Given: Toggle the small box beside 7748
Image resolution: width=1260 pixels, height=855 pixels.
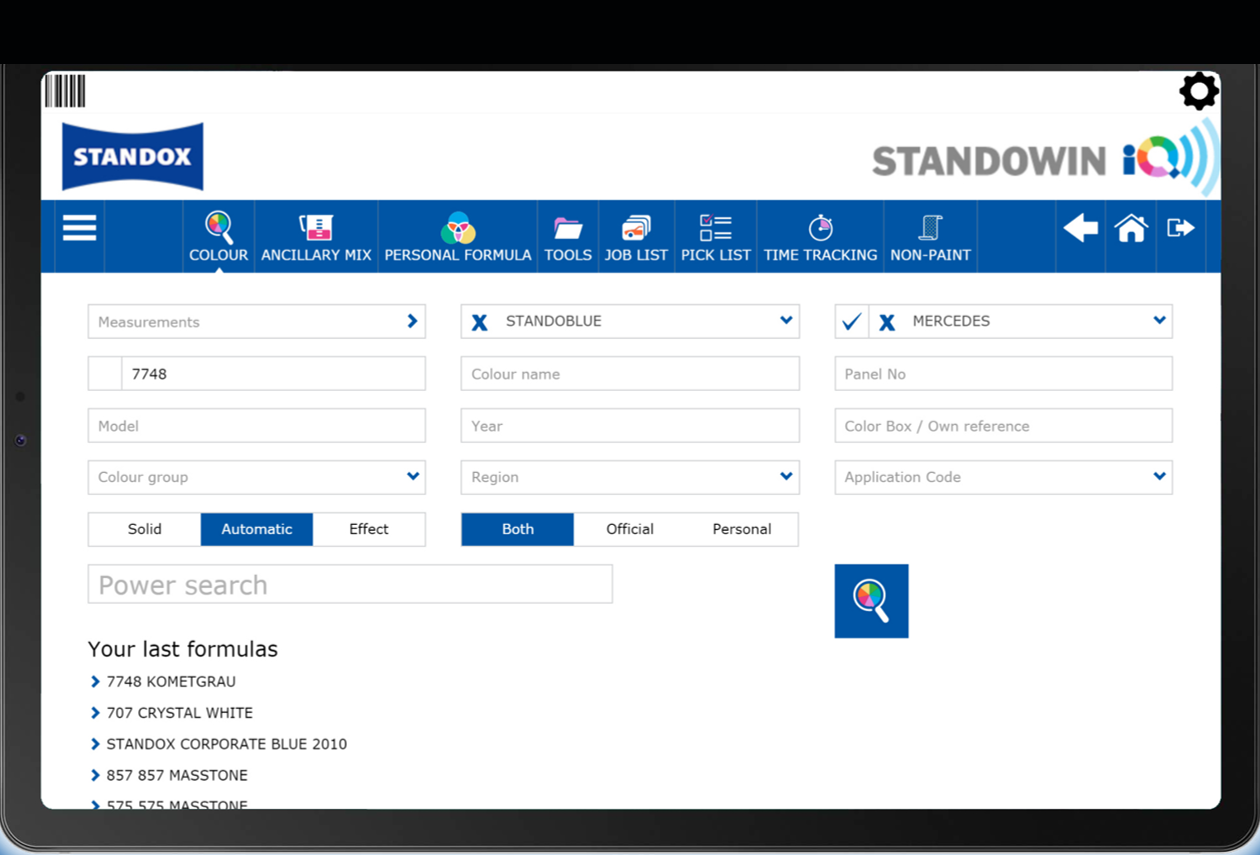Looking at the screenshot, I should click(105, 374).
